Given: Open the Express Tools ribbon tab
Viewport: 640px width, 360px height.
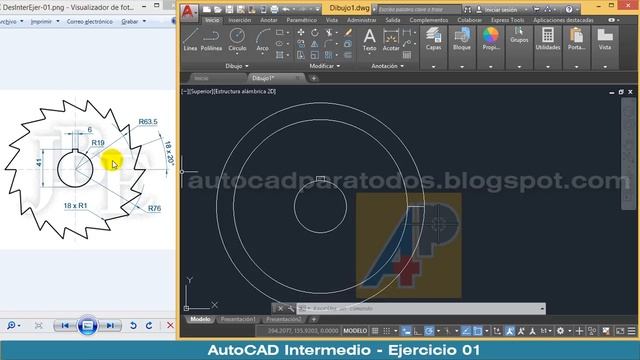Looking at the screenshot, I should click(x=507, y=20).
